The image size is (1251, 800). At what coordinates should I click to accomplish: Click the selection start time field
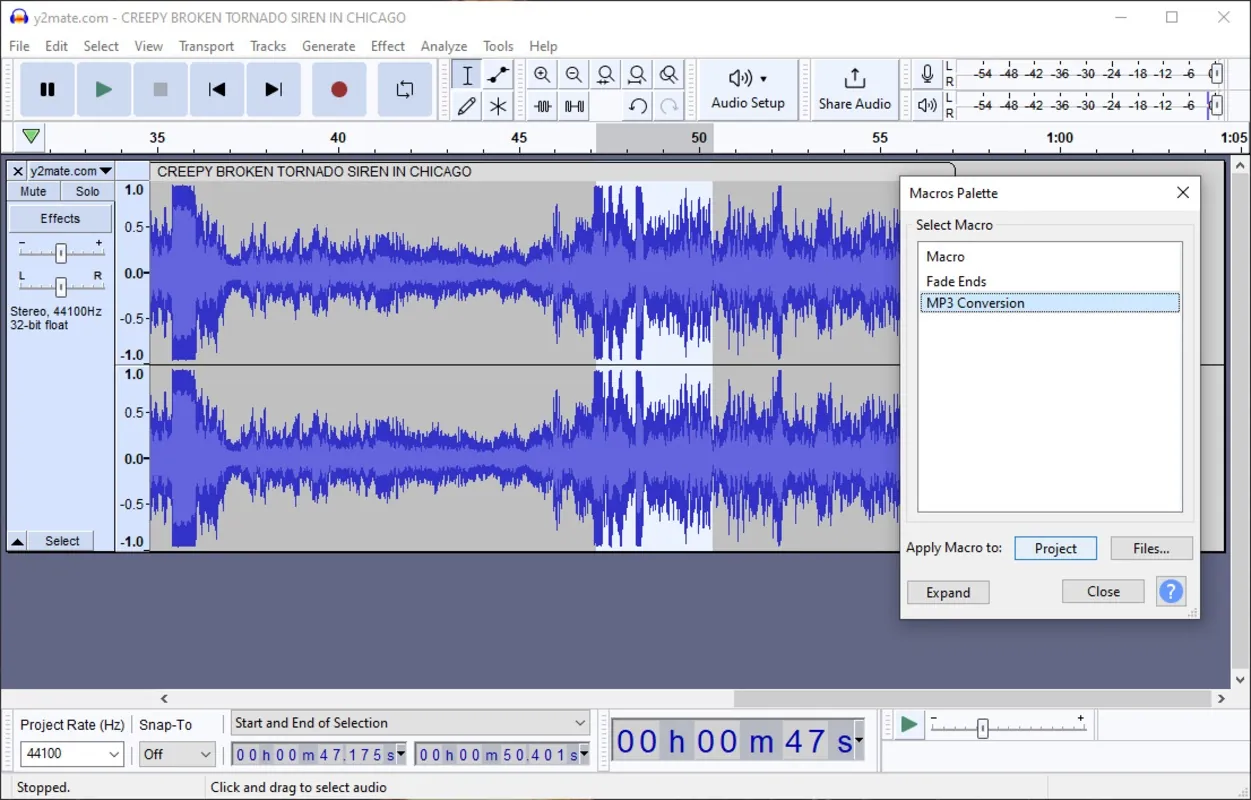pyautogui.click(x=320, y=754)
